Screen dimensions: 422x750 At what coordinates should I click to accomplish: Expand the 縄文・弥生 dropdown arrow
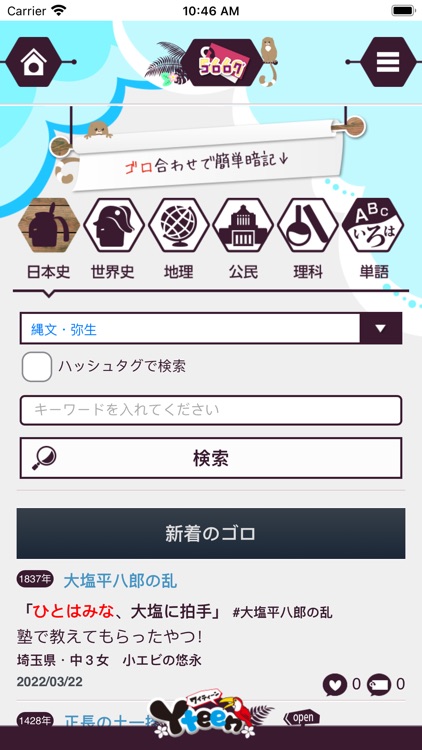tap(380, 329)
